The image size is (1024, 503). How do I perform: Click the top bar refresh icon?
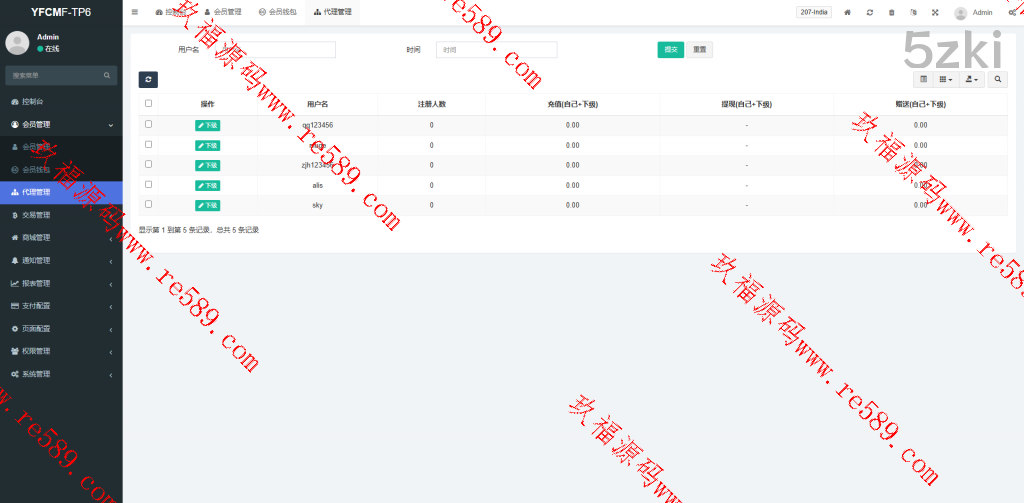click(x=870, y=12)
